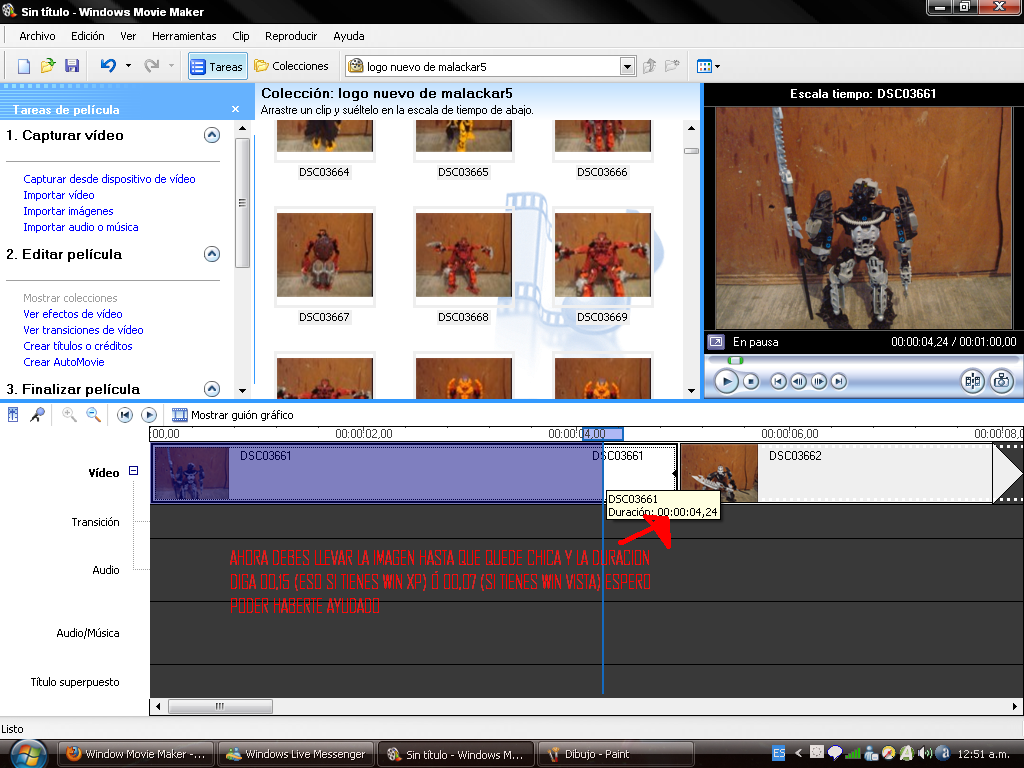Open the split clip camera icon in the preview panel
1024x768 pixels.
(970, 381)
